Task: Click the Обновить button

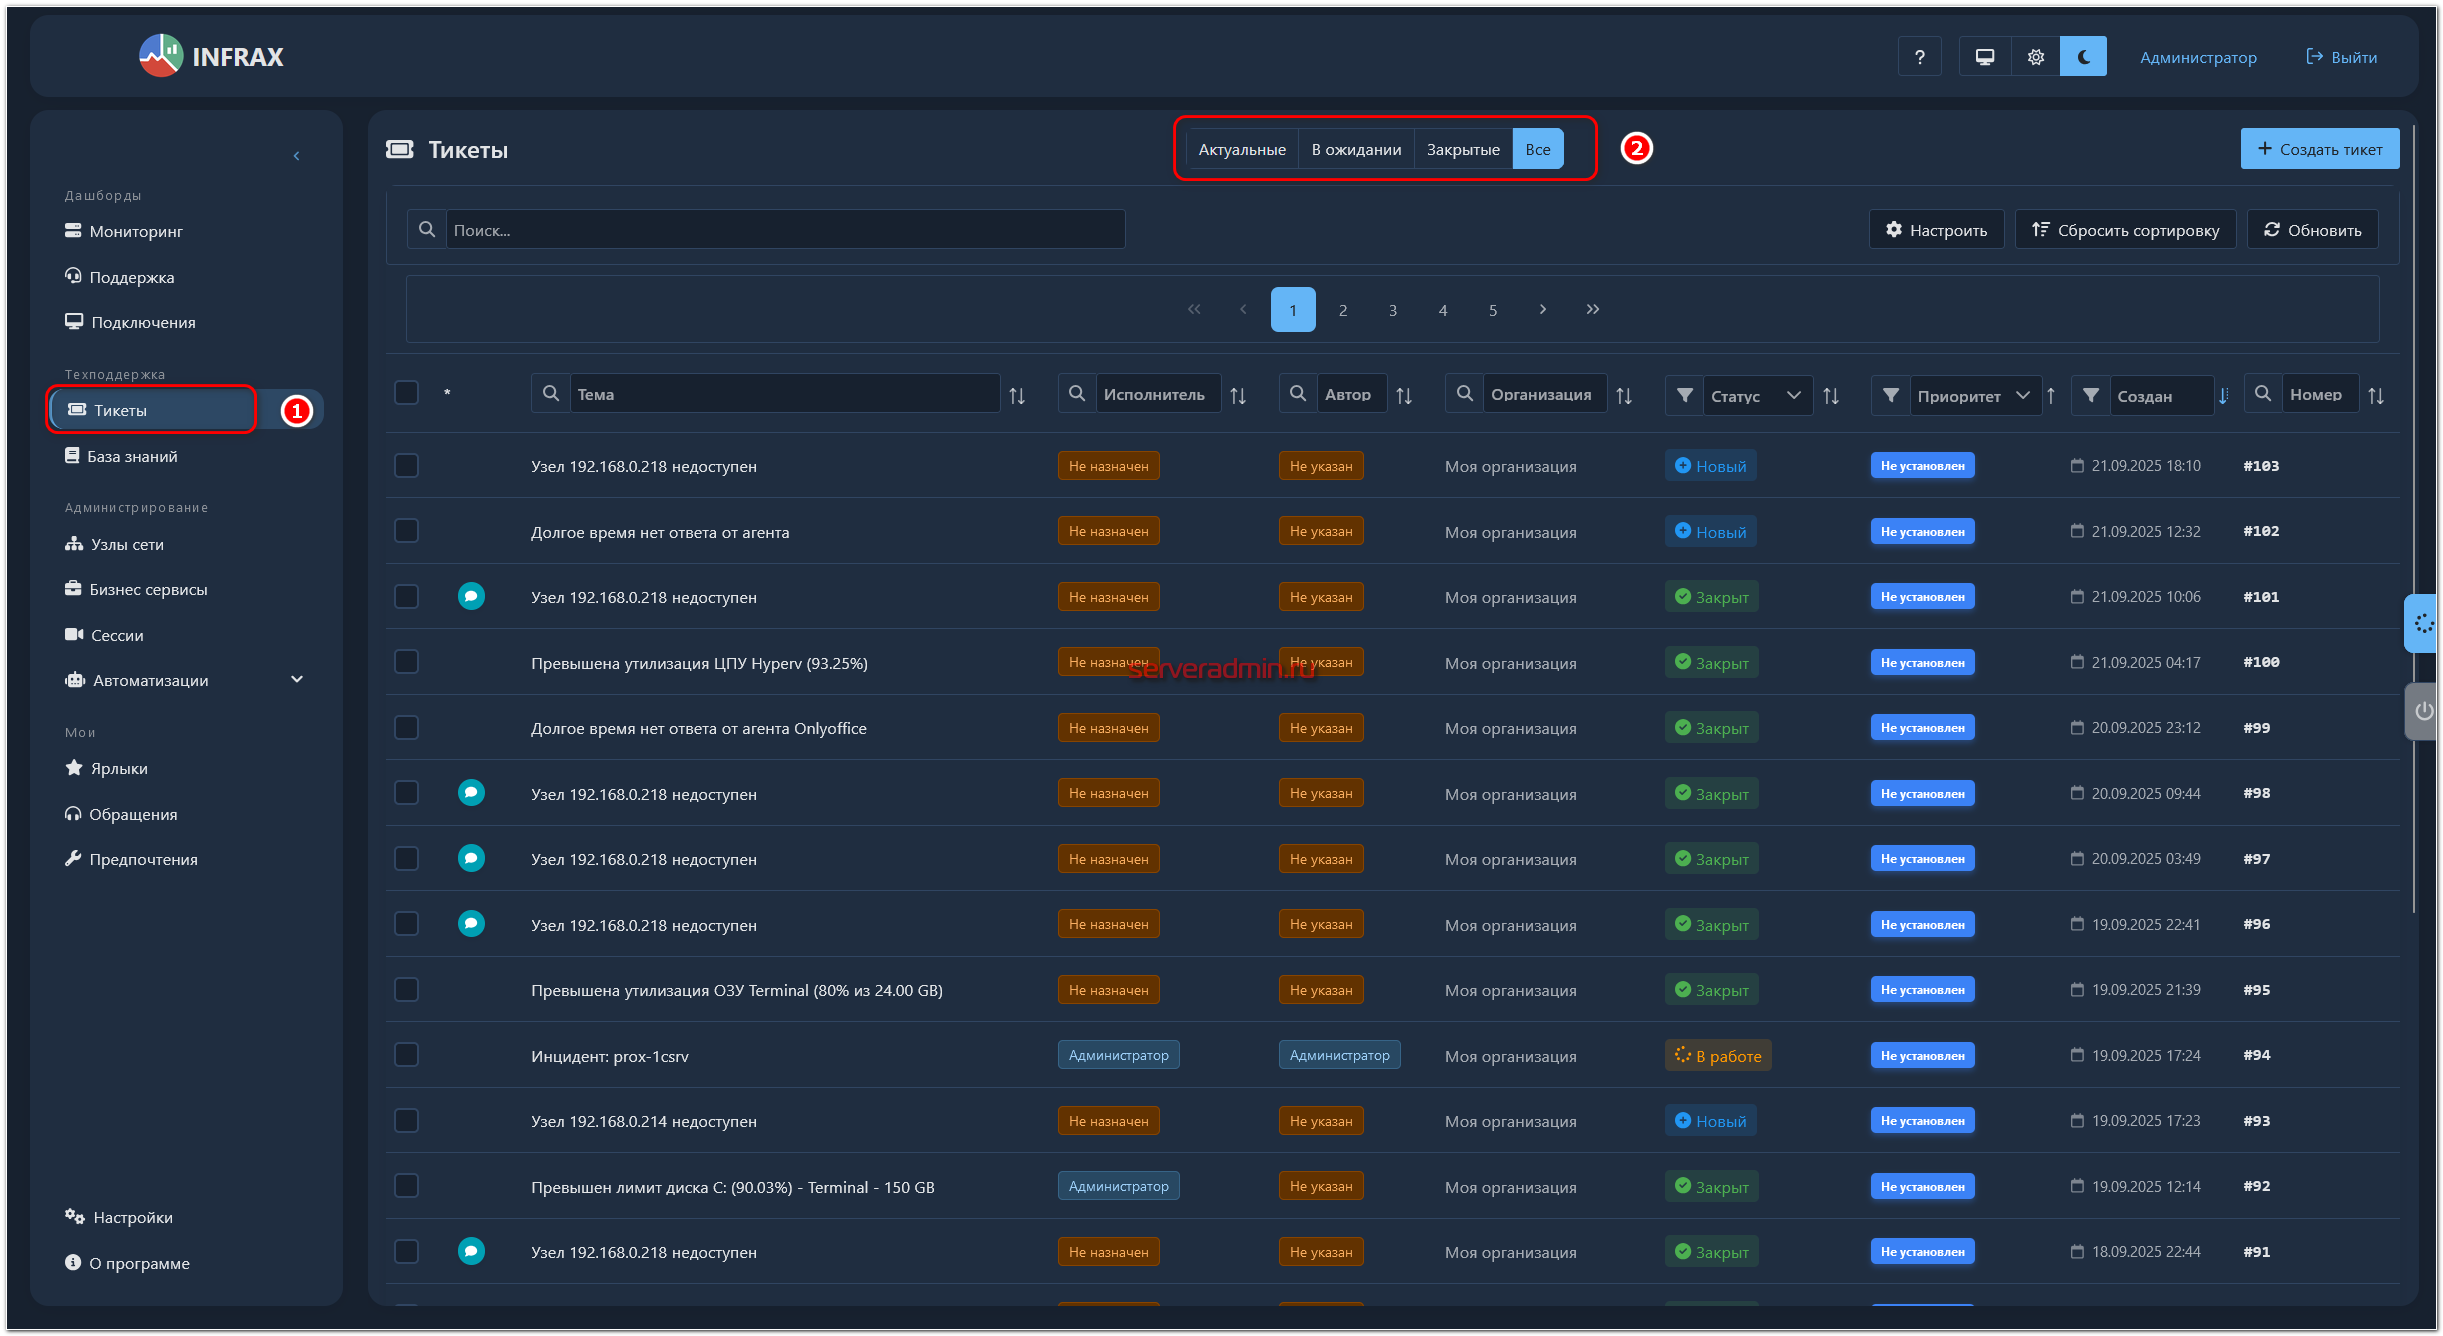Action: click(2312, 229)
